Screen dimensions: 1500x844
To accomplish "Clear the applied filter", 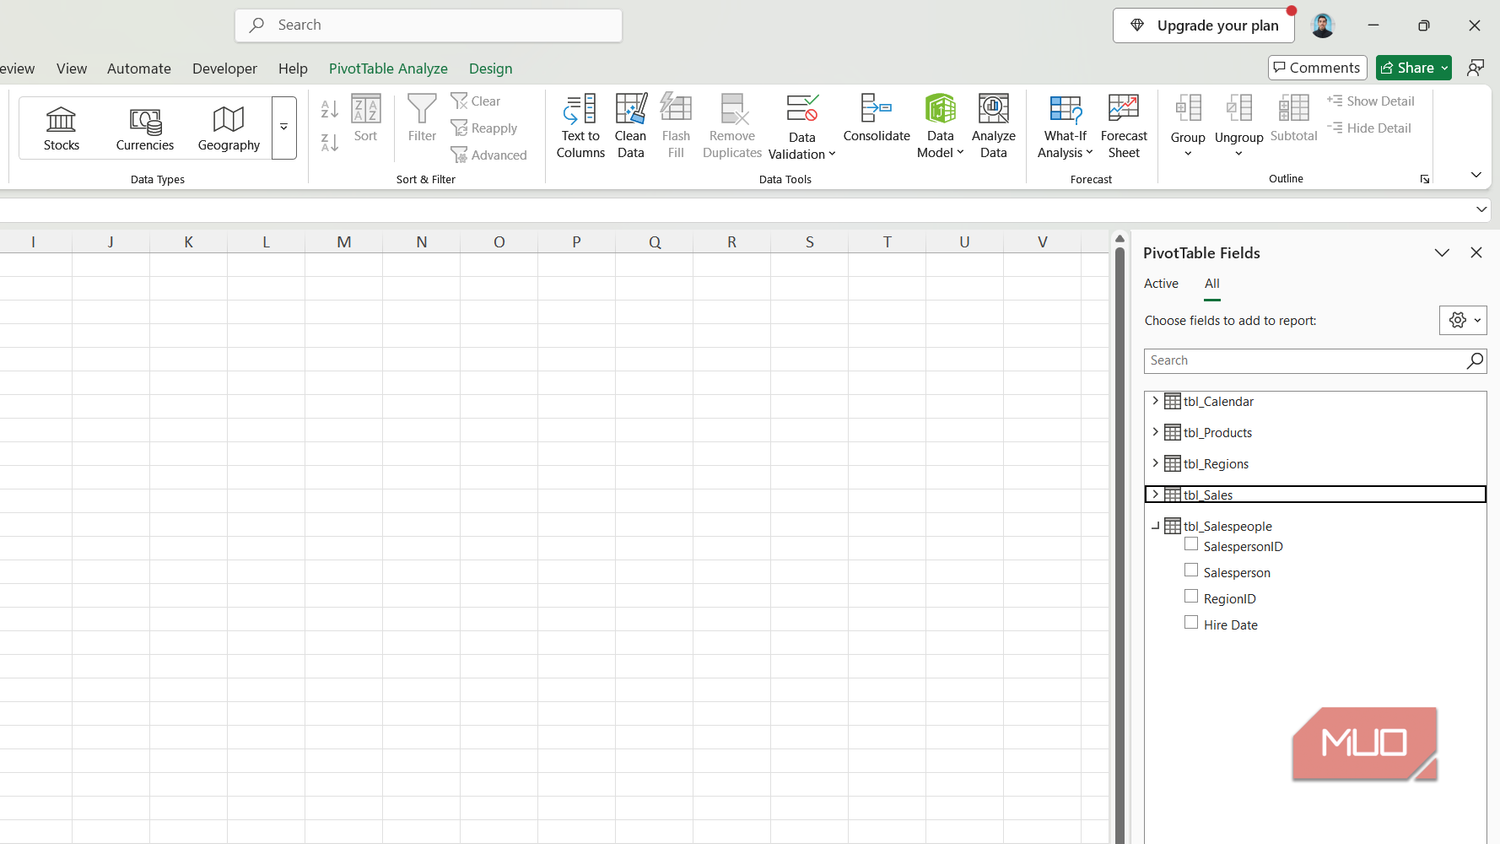I will point(476,101).
